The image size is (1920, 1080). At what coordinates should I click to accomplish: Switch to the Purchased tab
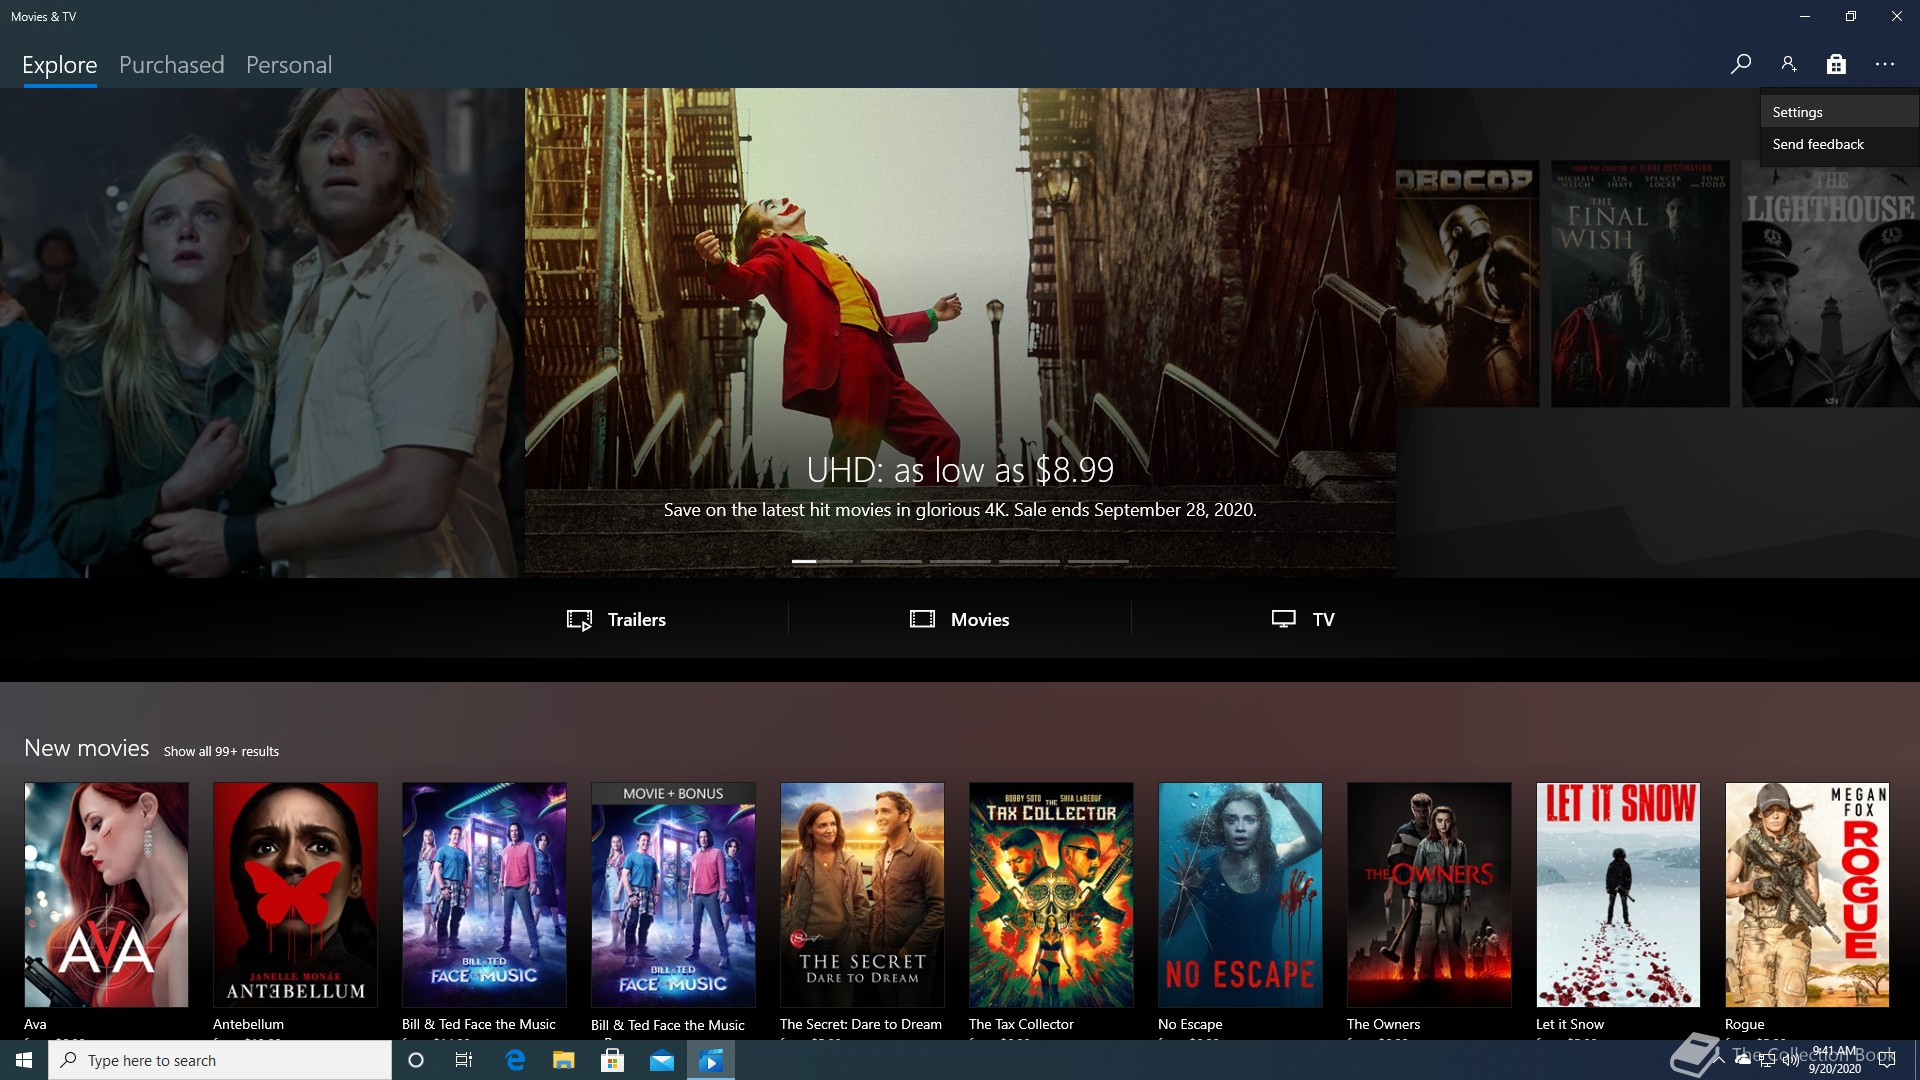coord(172,65)
